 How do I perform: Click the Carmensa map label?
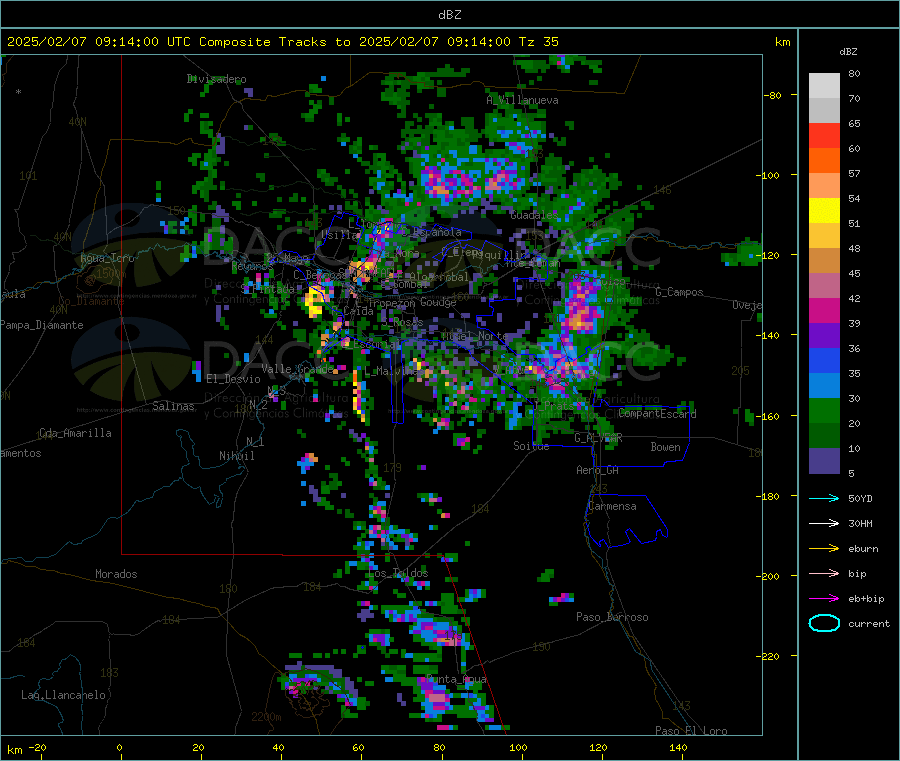[612, 506]
